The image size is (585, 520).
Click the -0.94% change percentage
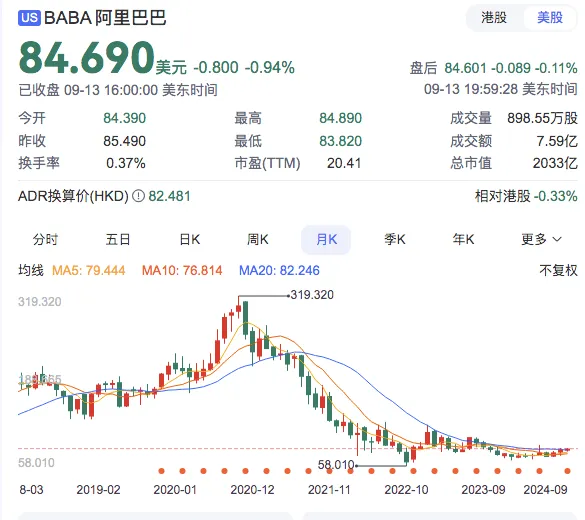[x=270, y=68]
